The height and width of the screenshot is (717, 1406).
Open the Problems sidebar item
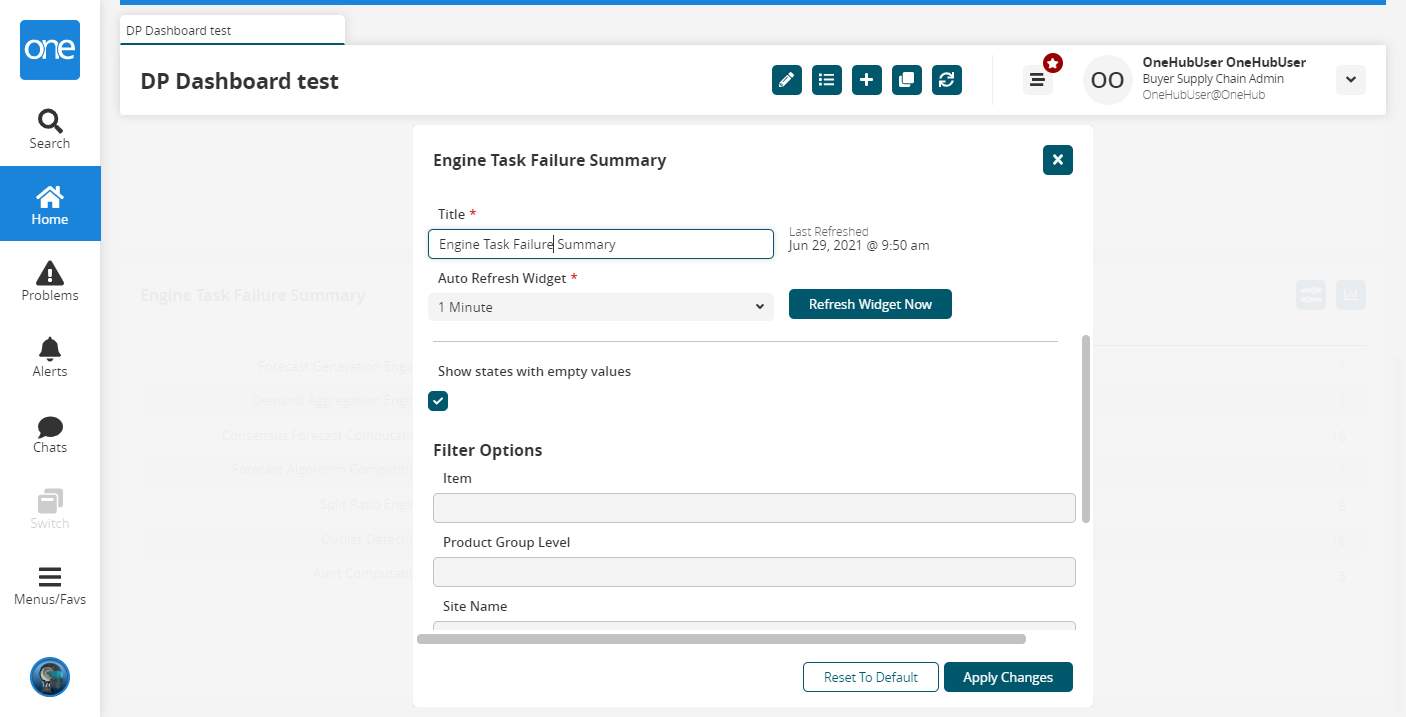[x=50, y=280]
